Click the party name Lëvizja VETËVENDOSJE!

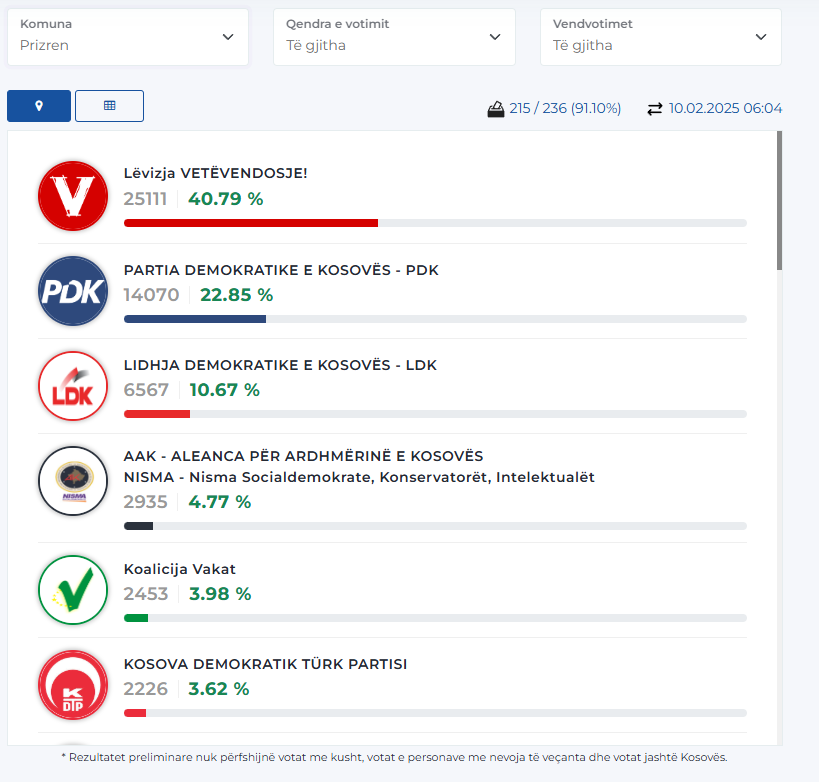tap(216, 173)
